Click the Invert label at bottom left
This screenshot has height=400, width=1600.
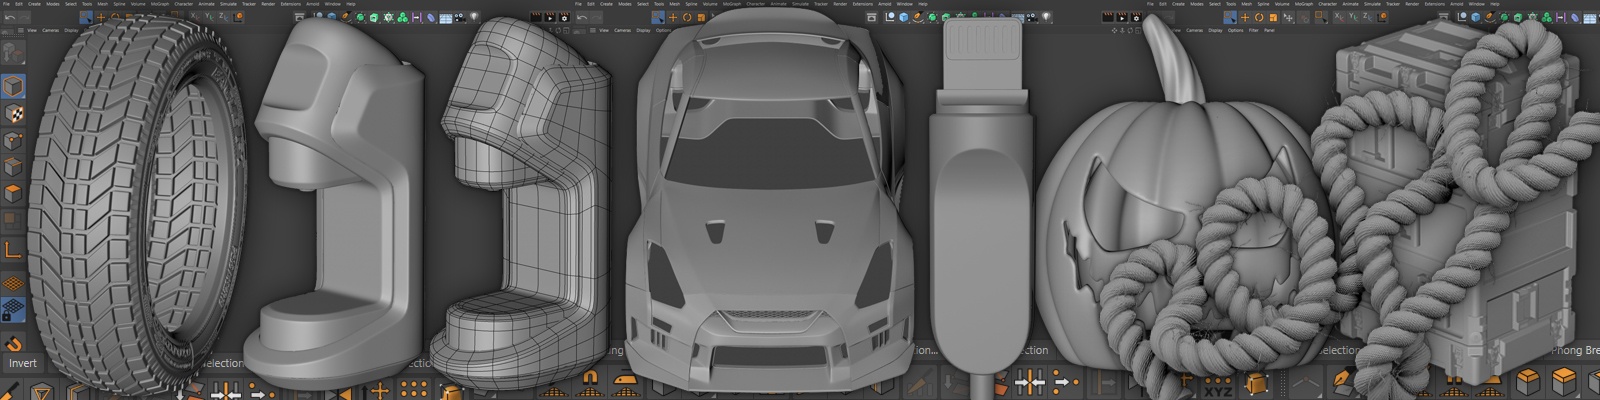(x=23, y=364)
